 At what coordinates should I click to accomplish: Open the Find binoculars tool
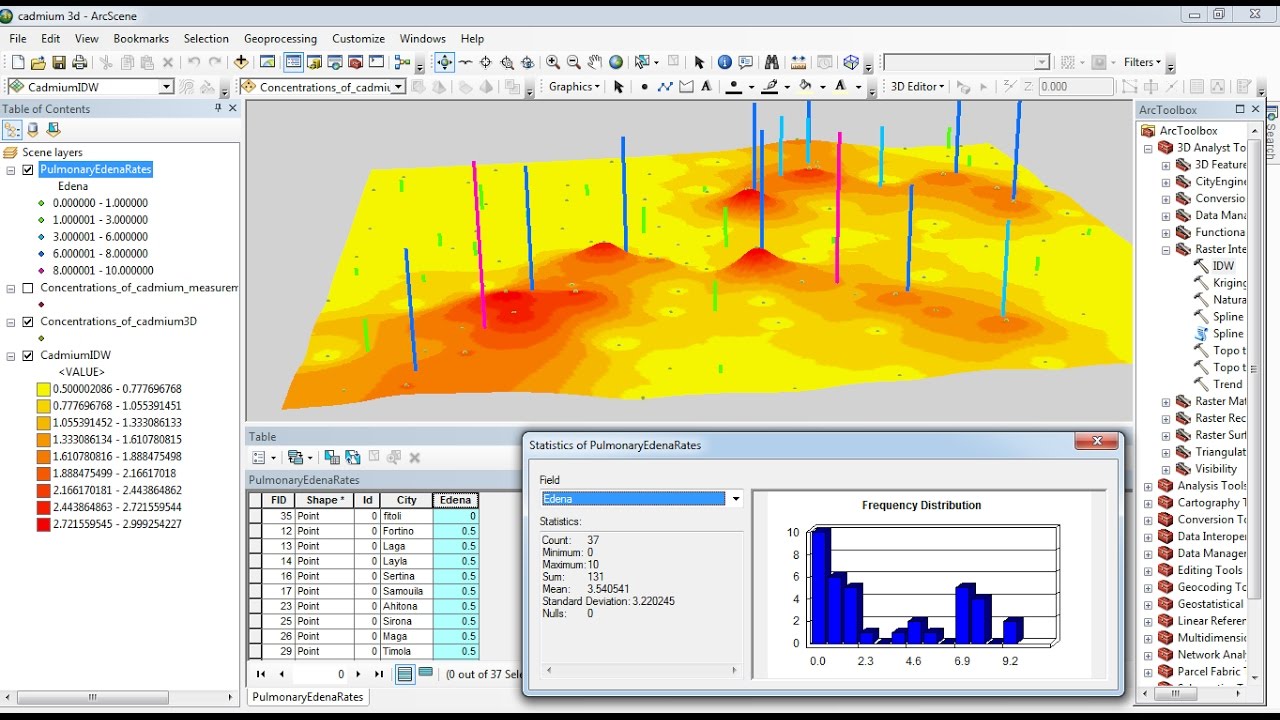tap(772, 62)
